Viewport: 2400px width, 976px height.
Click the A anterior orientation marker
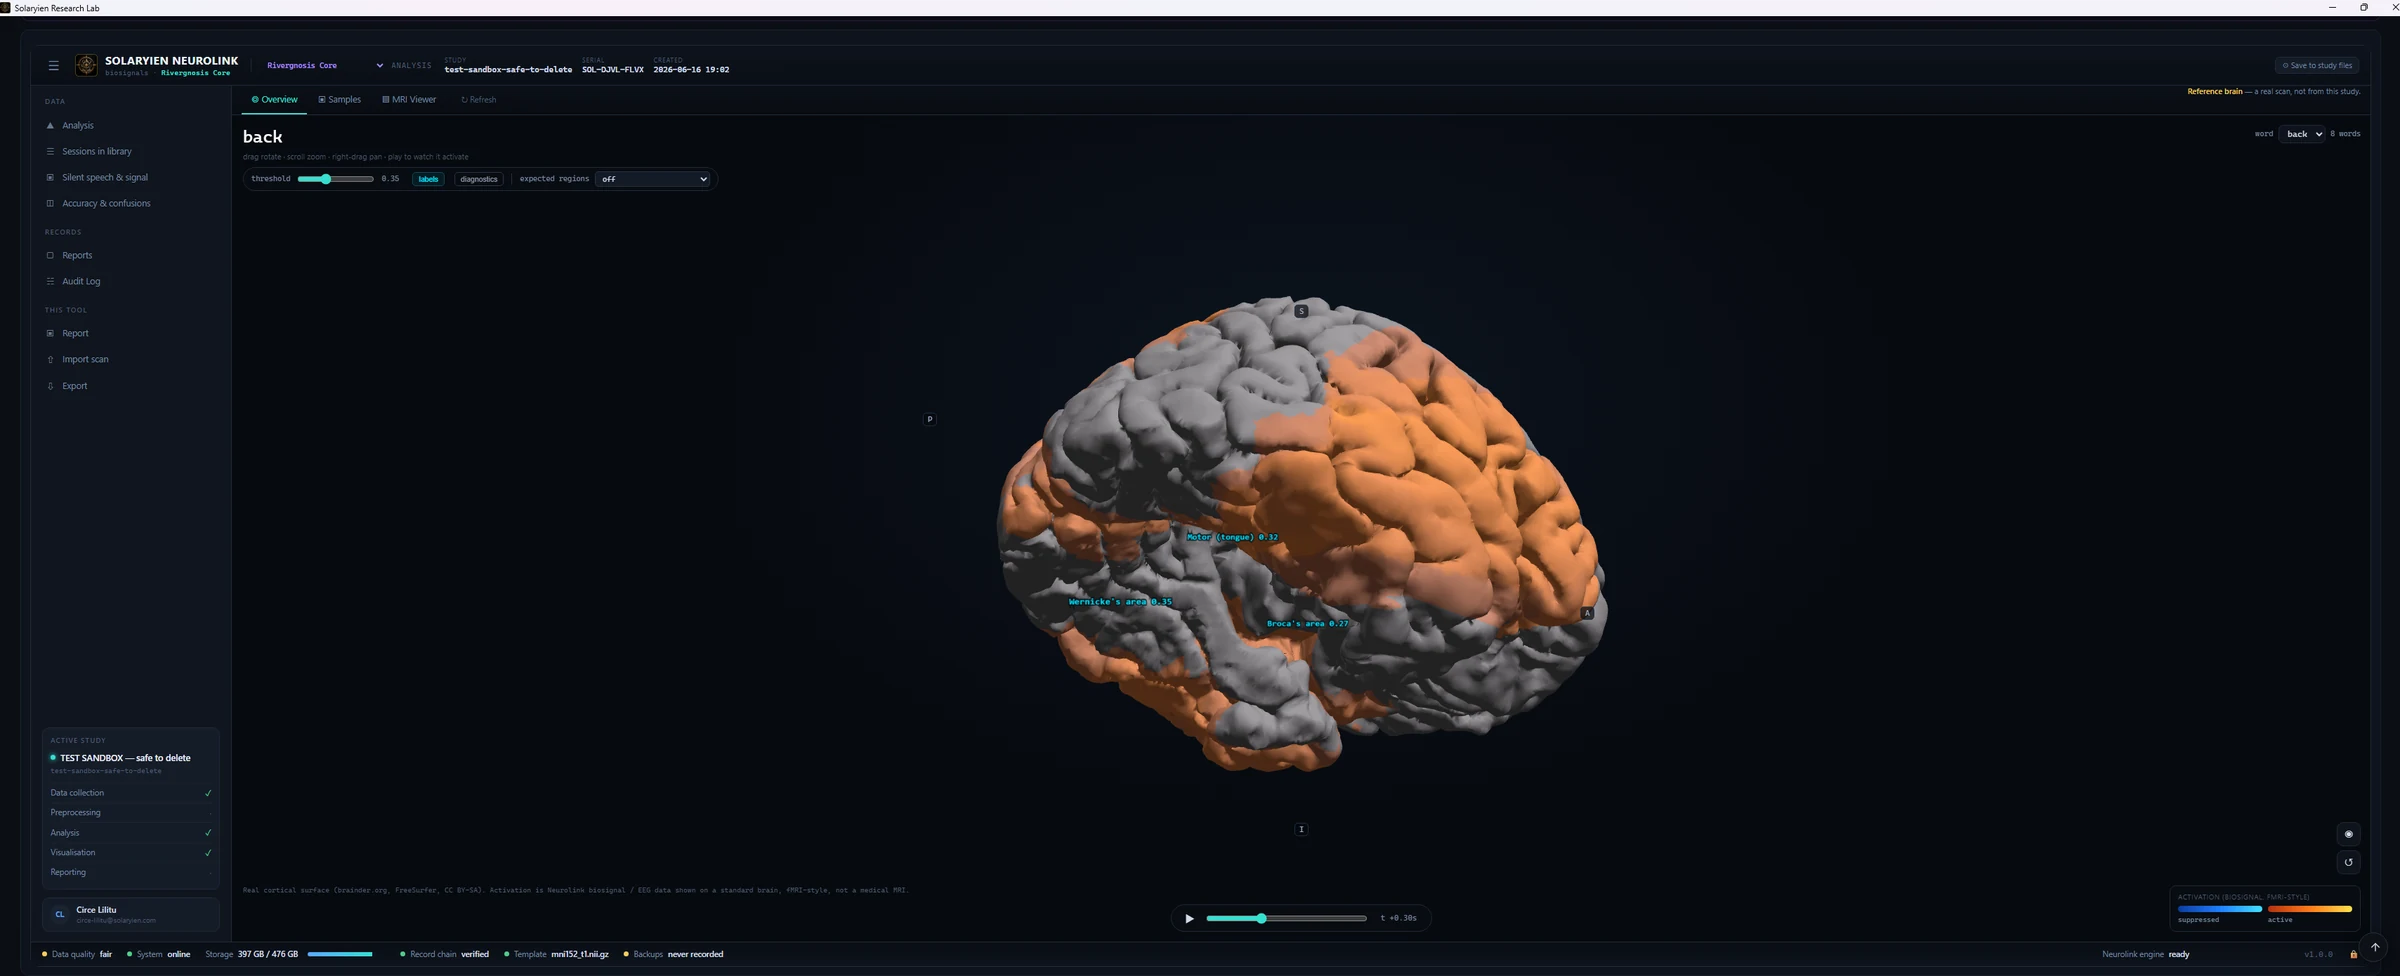coord(1586,613)
